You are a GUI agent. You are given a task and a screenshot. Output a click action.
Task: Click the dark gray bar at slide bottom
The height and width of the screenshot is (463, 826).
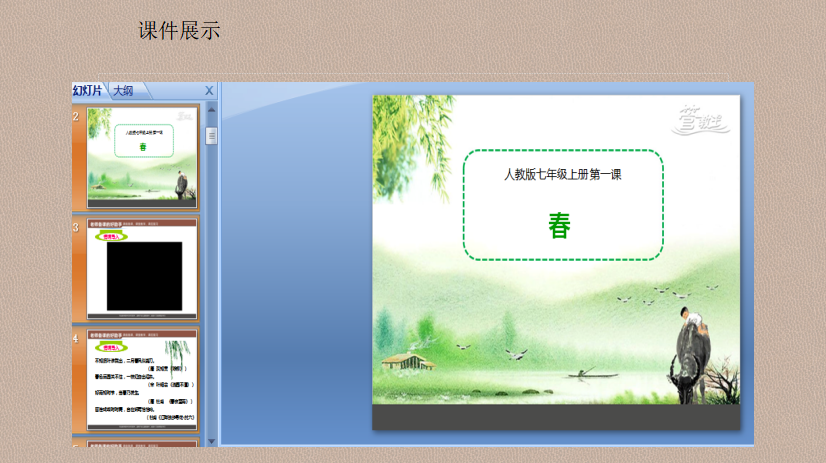coord(556,417)
